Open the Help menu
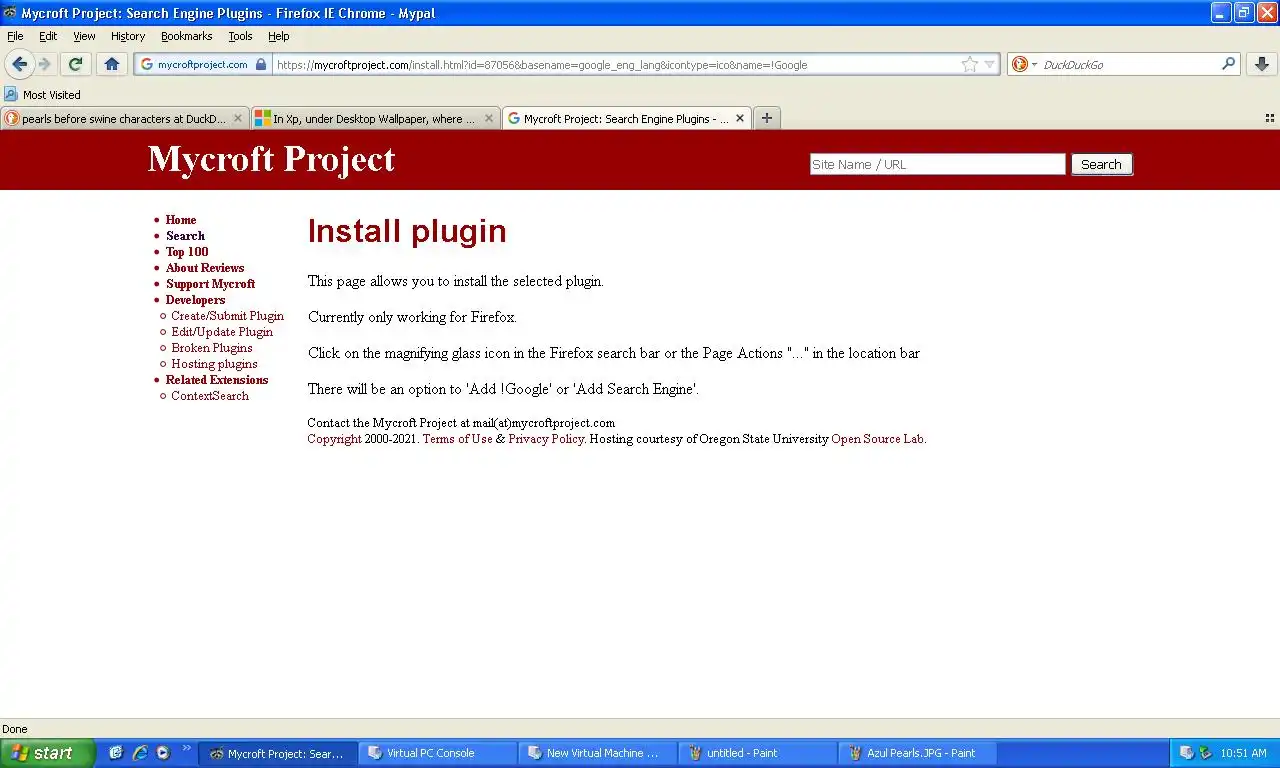Image resolution: width=1280 pixels, height=768 pixels. [x=278, y=36]
